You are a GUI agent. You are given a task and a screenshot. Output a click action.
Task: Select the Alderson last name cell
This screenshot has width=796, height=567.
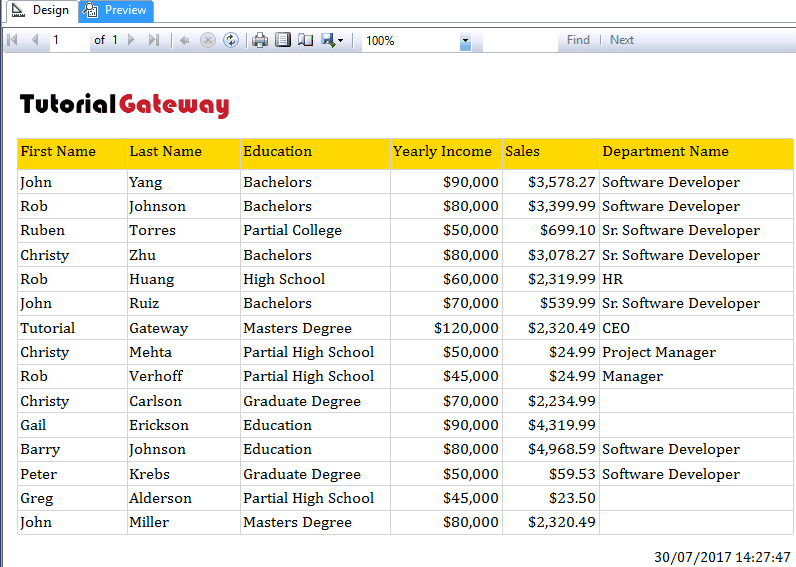pyautogui.click(x=183, y=498)
